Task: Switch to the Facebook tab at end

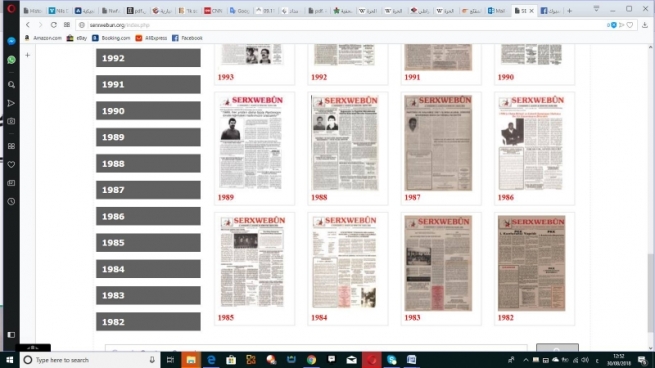Action: (x=550, y=11)
